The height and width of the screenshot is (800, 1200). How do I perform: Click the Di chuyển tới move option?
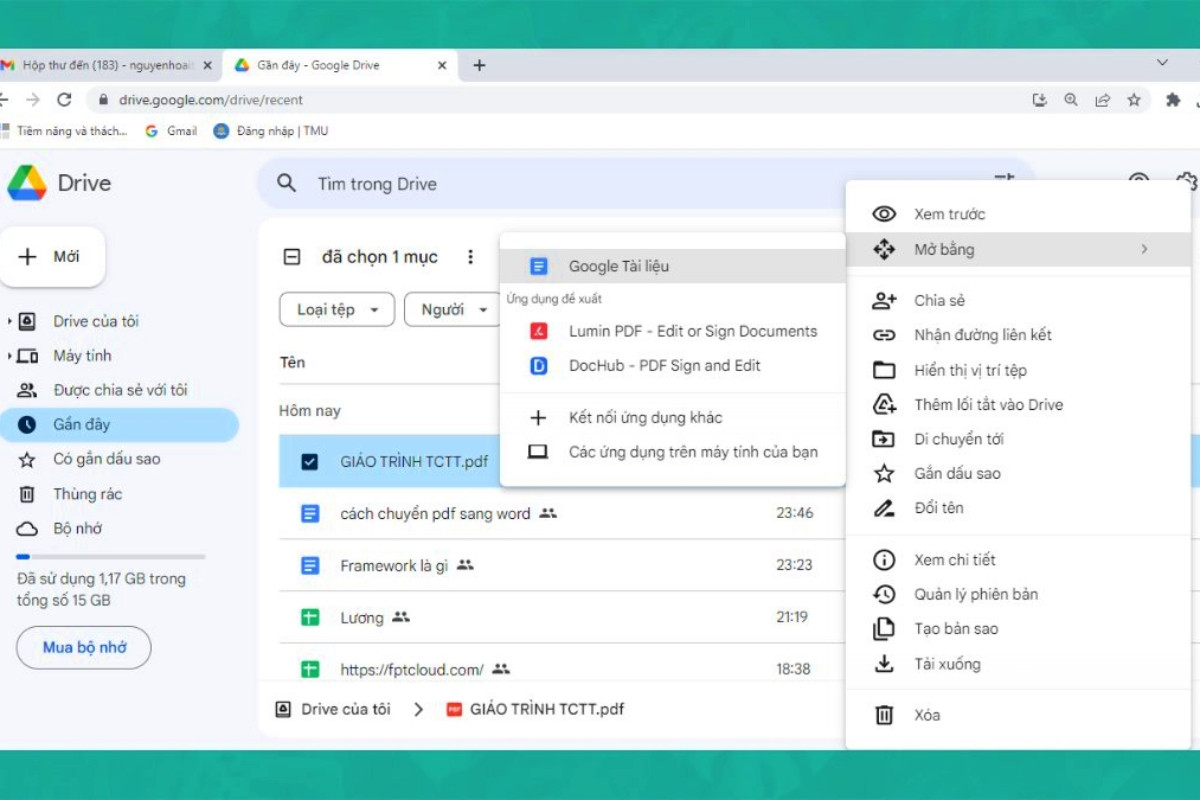(1018, 439)
